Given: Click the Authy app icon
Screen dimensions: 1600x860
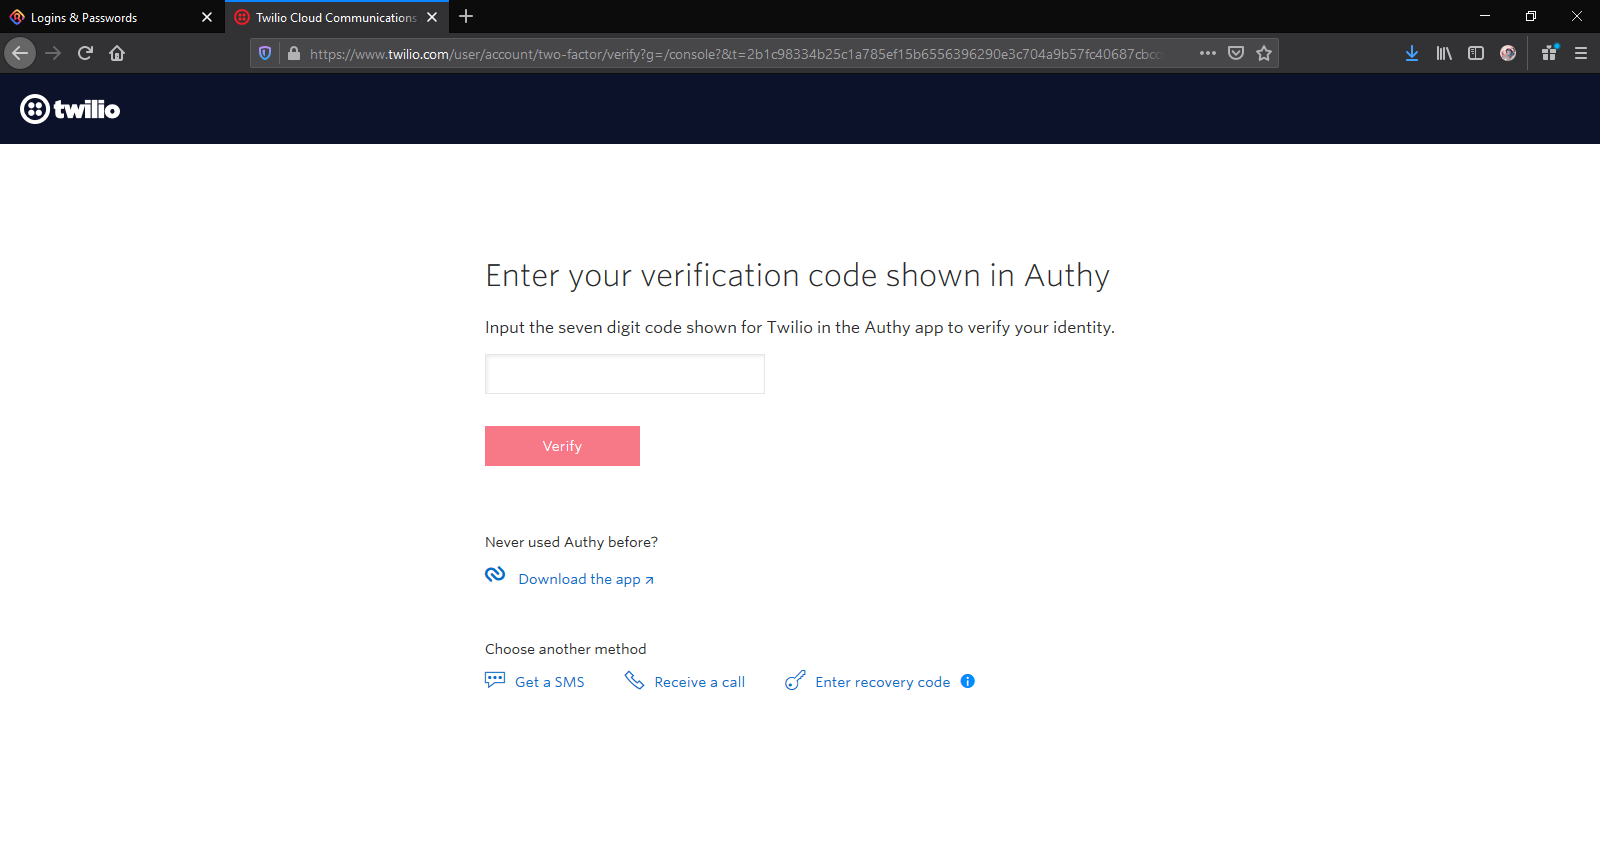Looking at the screenshot, I should tap(495, 574).
